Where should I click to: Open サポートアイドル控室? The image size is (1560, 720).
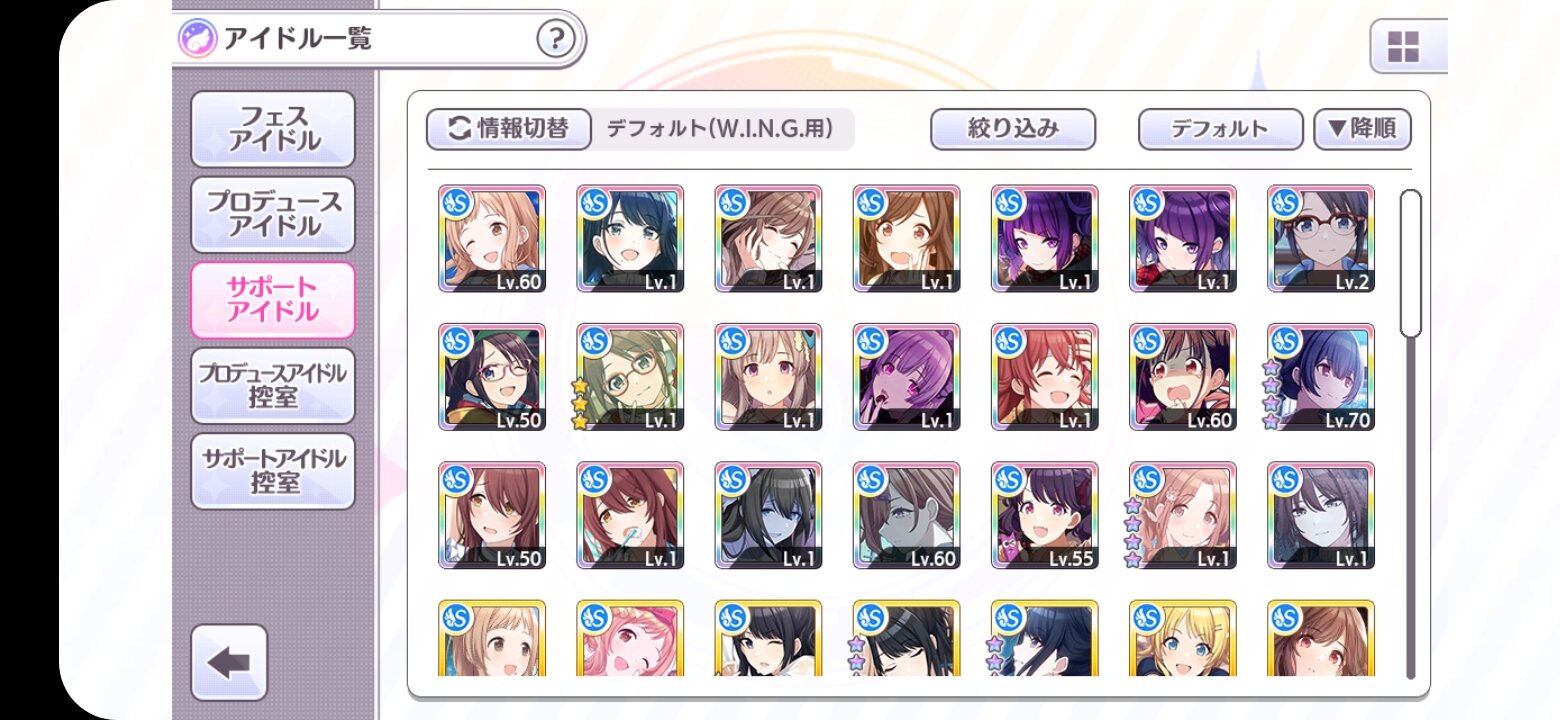273,471
